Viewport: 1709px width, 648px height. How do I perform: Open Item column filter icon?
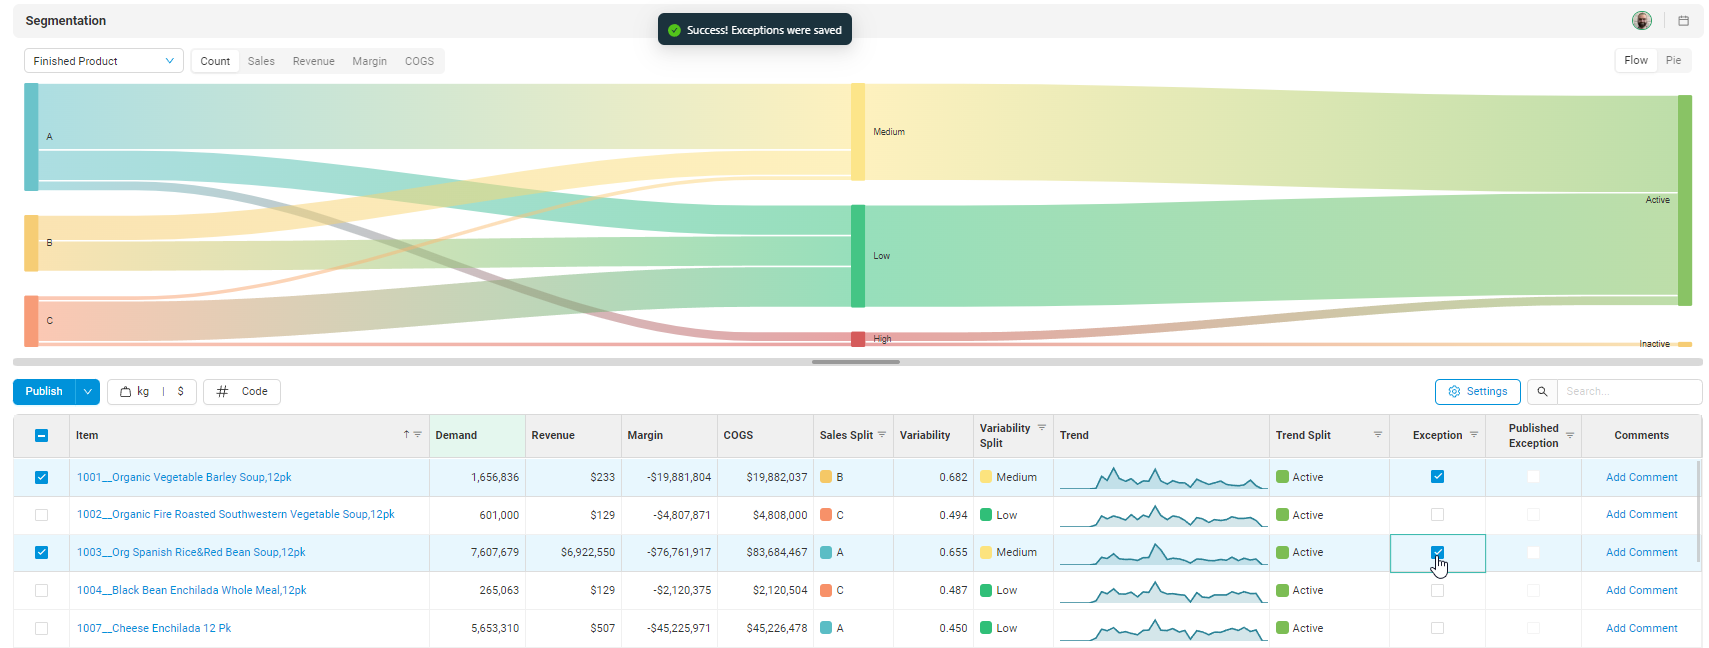(x=418, y=435)
